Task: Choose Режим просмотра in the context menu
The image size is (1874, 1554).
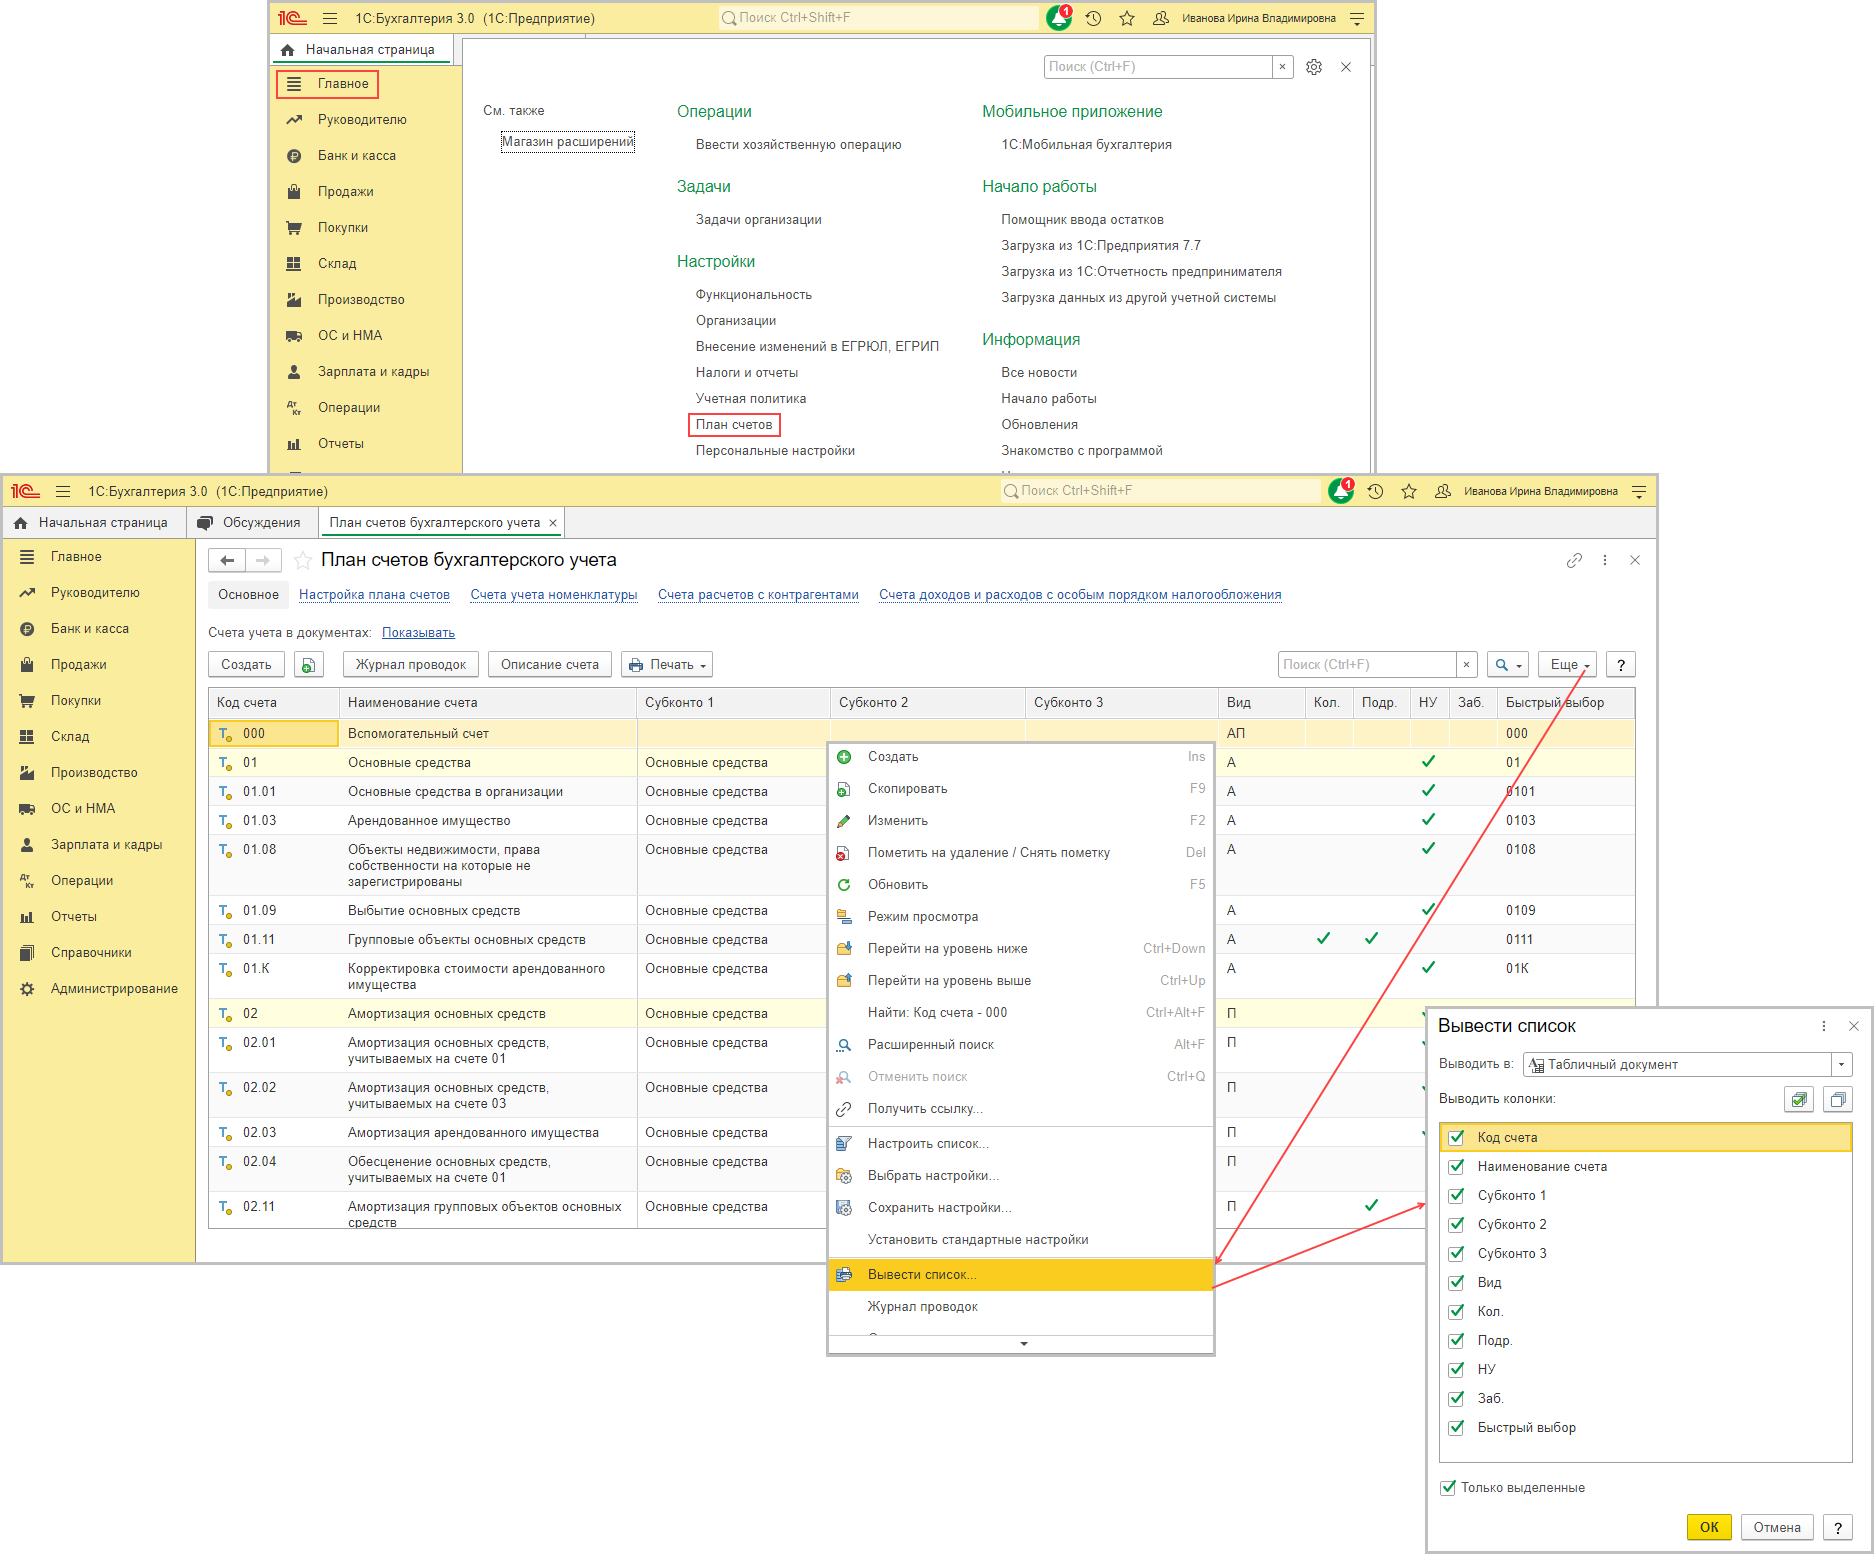Action: pyautogui.click(x=1021, y=917)
